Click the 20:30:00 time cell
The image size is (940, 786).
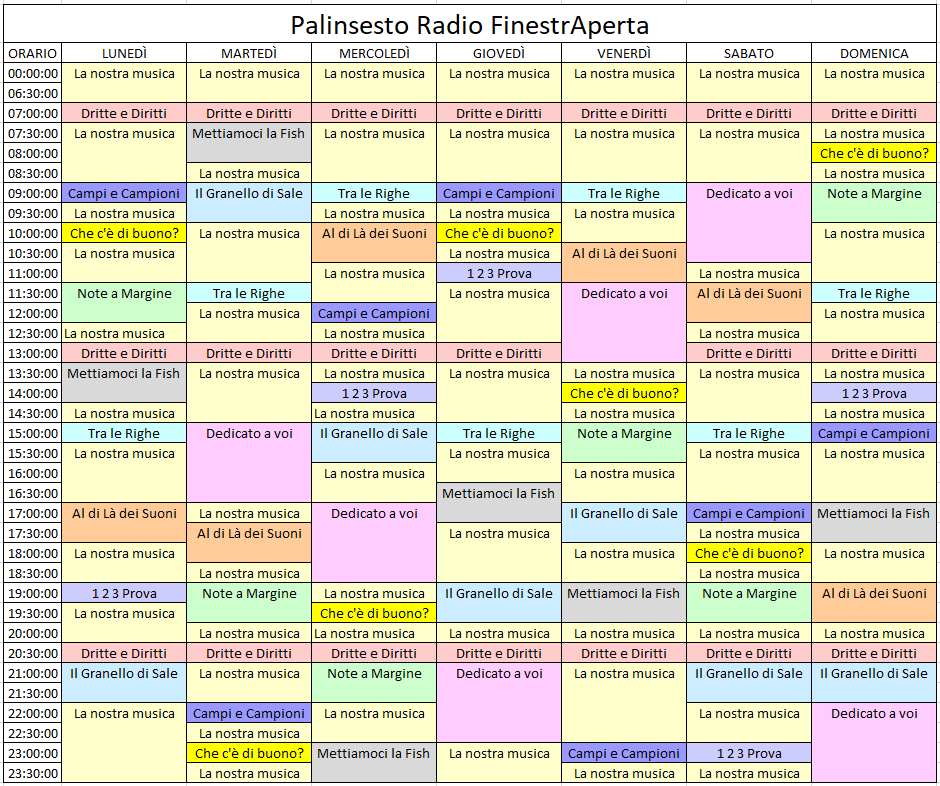tap(32, 654)
